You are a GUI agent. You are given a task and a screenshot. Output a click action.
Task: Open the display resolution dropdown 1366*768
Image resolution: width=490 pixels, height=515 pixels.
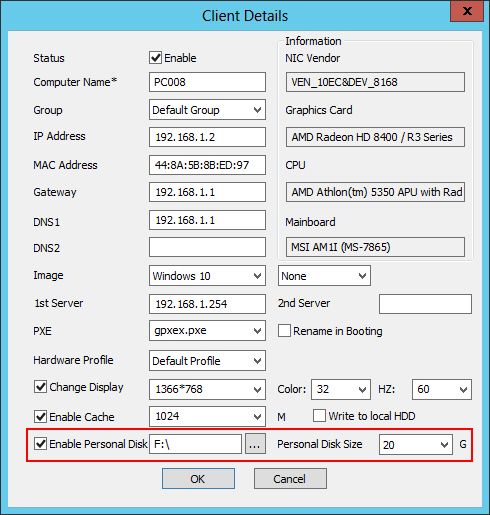point(207,389)
